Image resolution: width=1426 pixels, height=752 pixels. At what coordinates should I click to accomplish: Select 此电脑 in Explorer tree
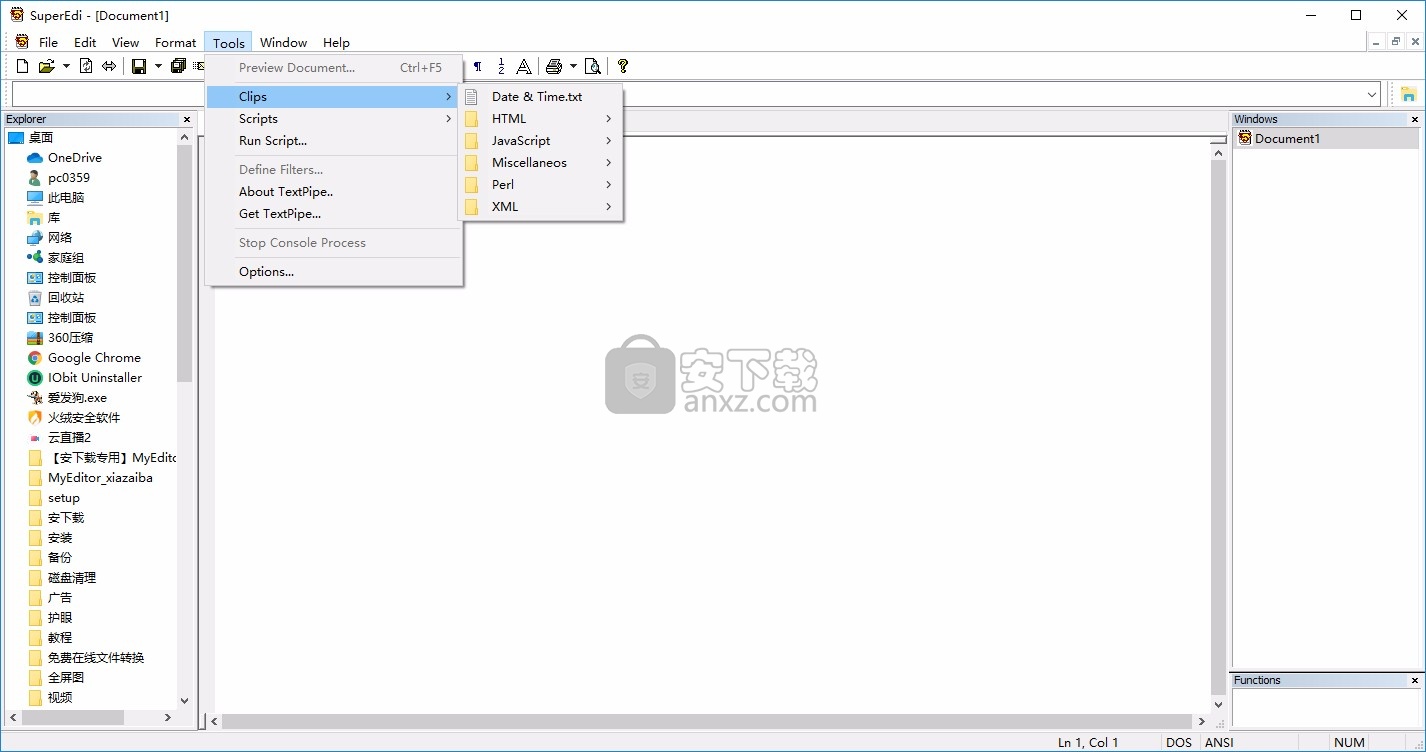tap(66, 197)
